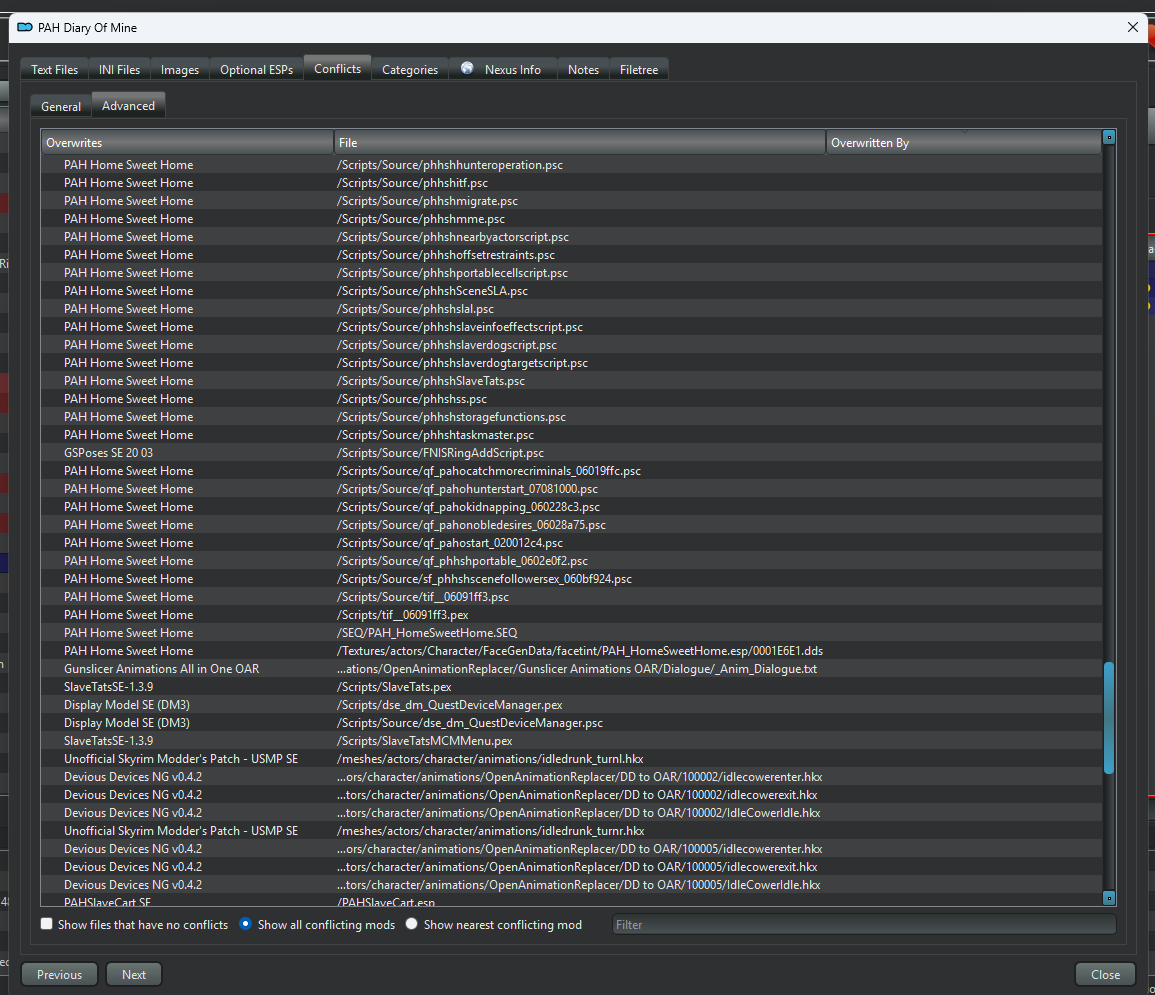Select the 100005/idlecowerenter.hkx row
1155x995 pixels.
pos(572,848)
